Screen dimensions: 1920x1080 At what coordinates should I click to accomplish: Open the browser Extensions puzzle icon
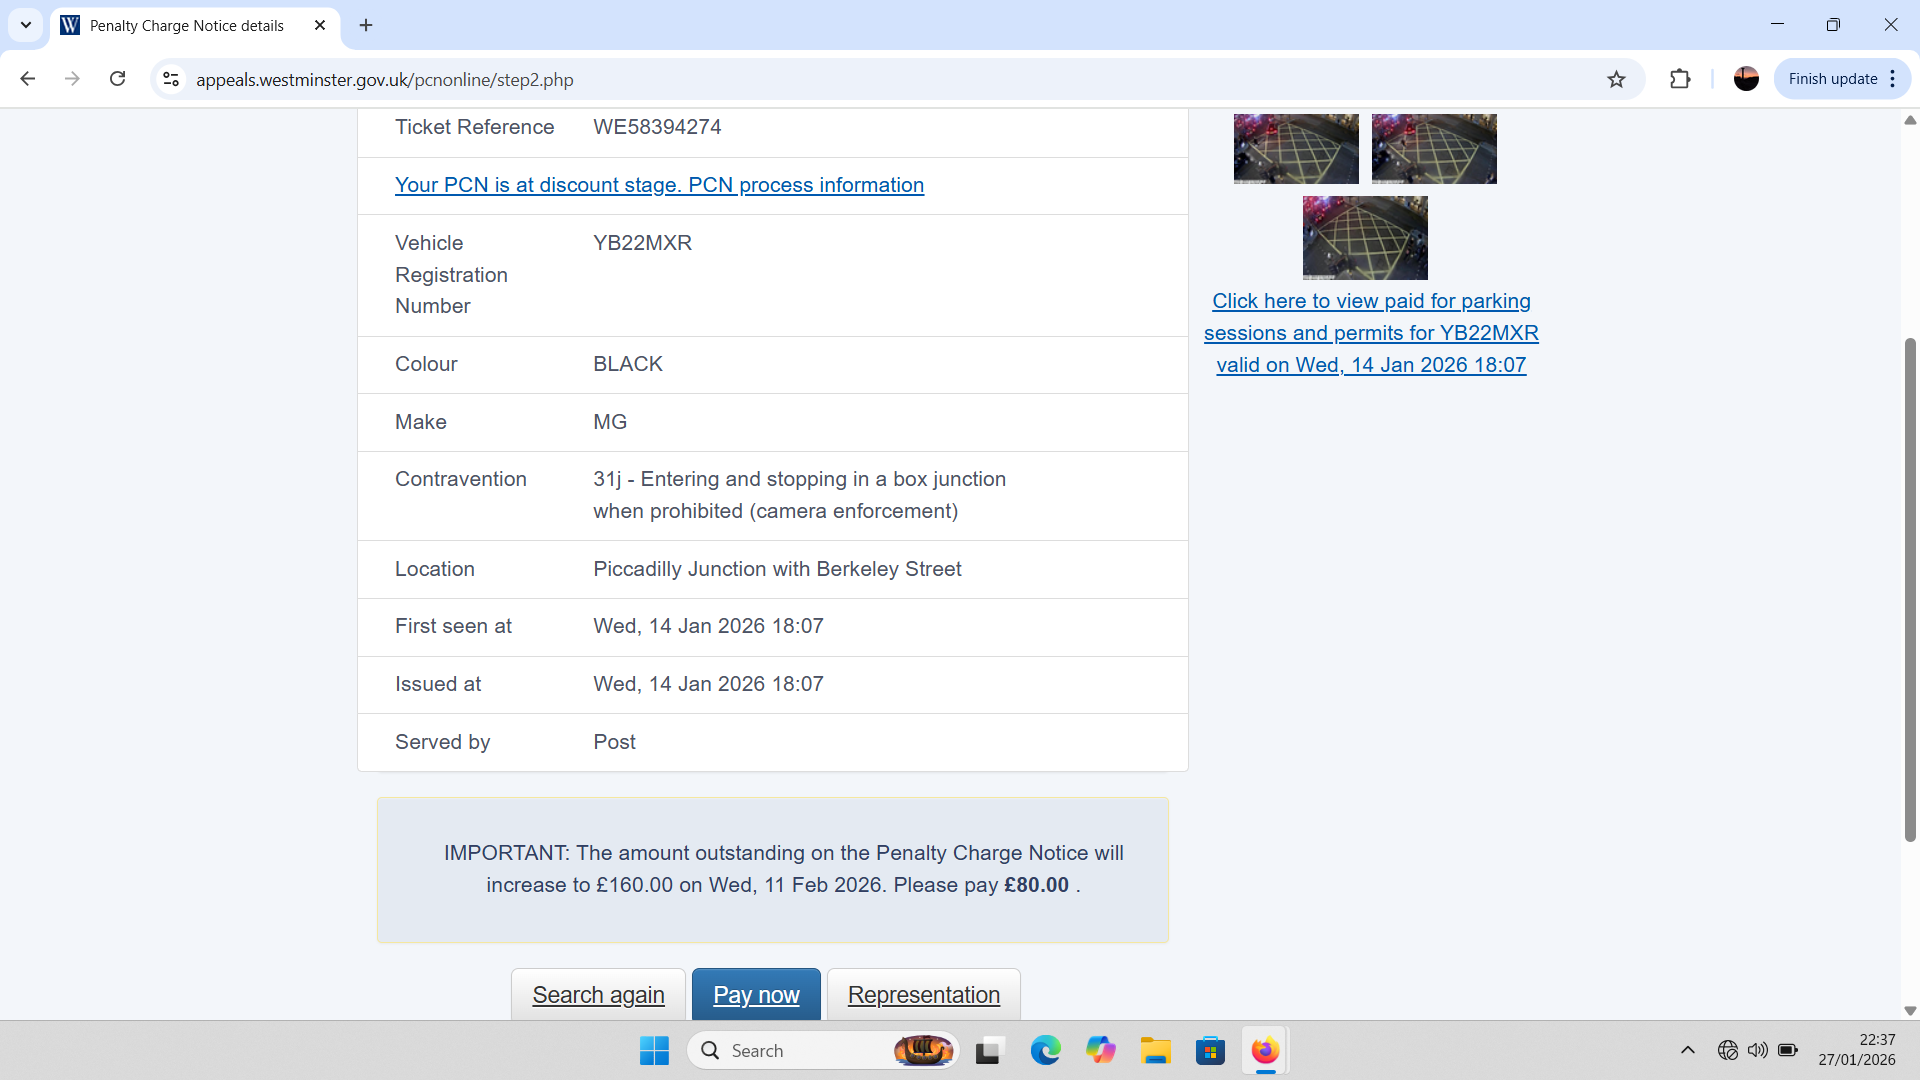1680,79
